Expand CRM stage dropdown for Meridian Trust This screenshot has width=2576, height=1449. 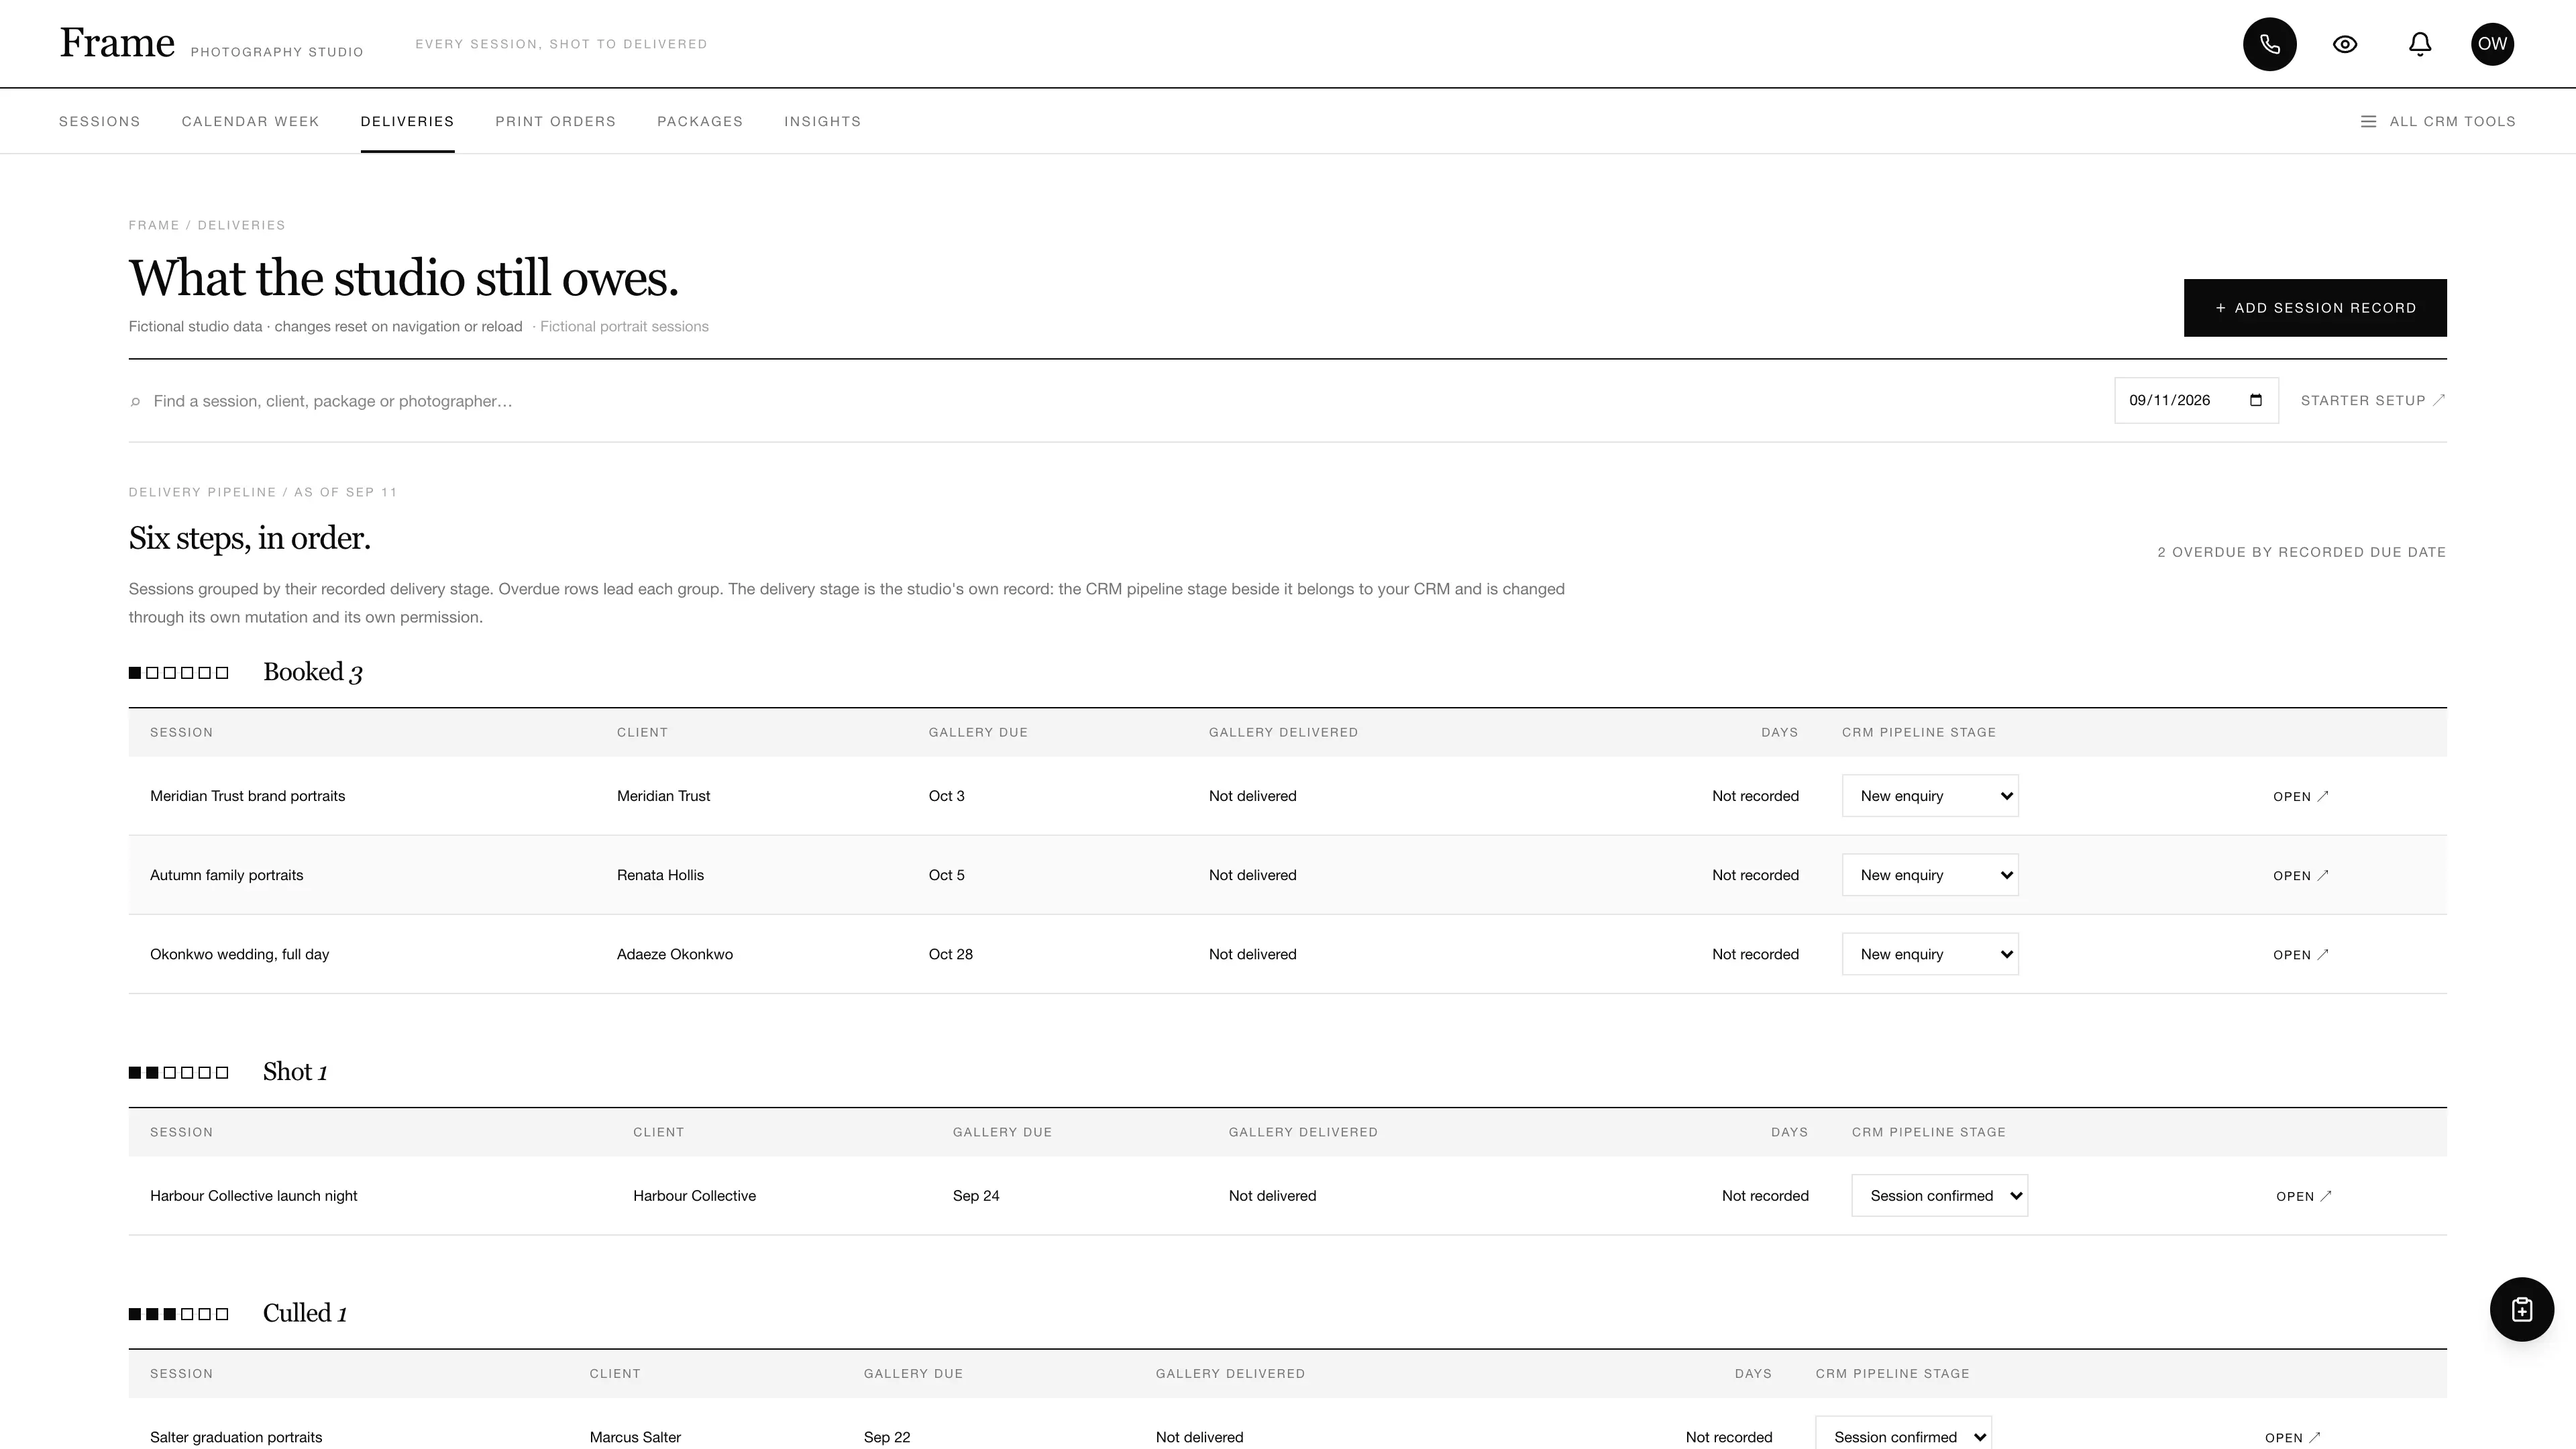1930,796
